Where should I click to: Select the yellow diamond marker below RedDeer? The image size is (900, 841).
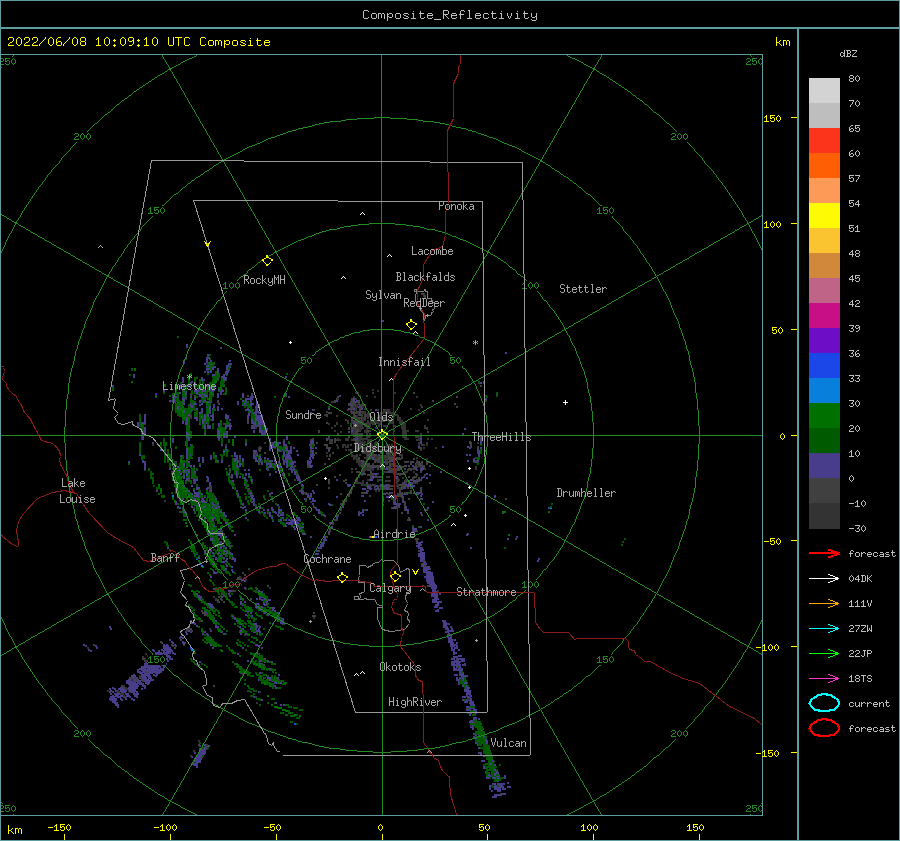coord(411,325)
